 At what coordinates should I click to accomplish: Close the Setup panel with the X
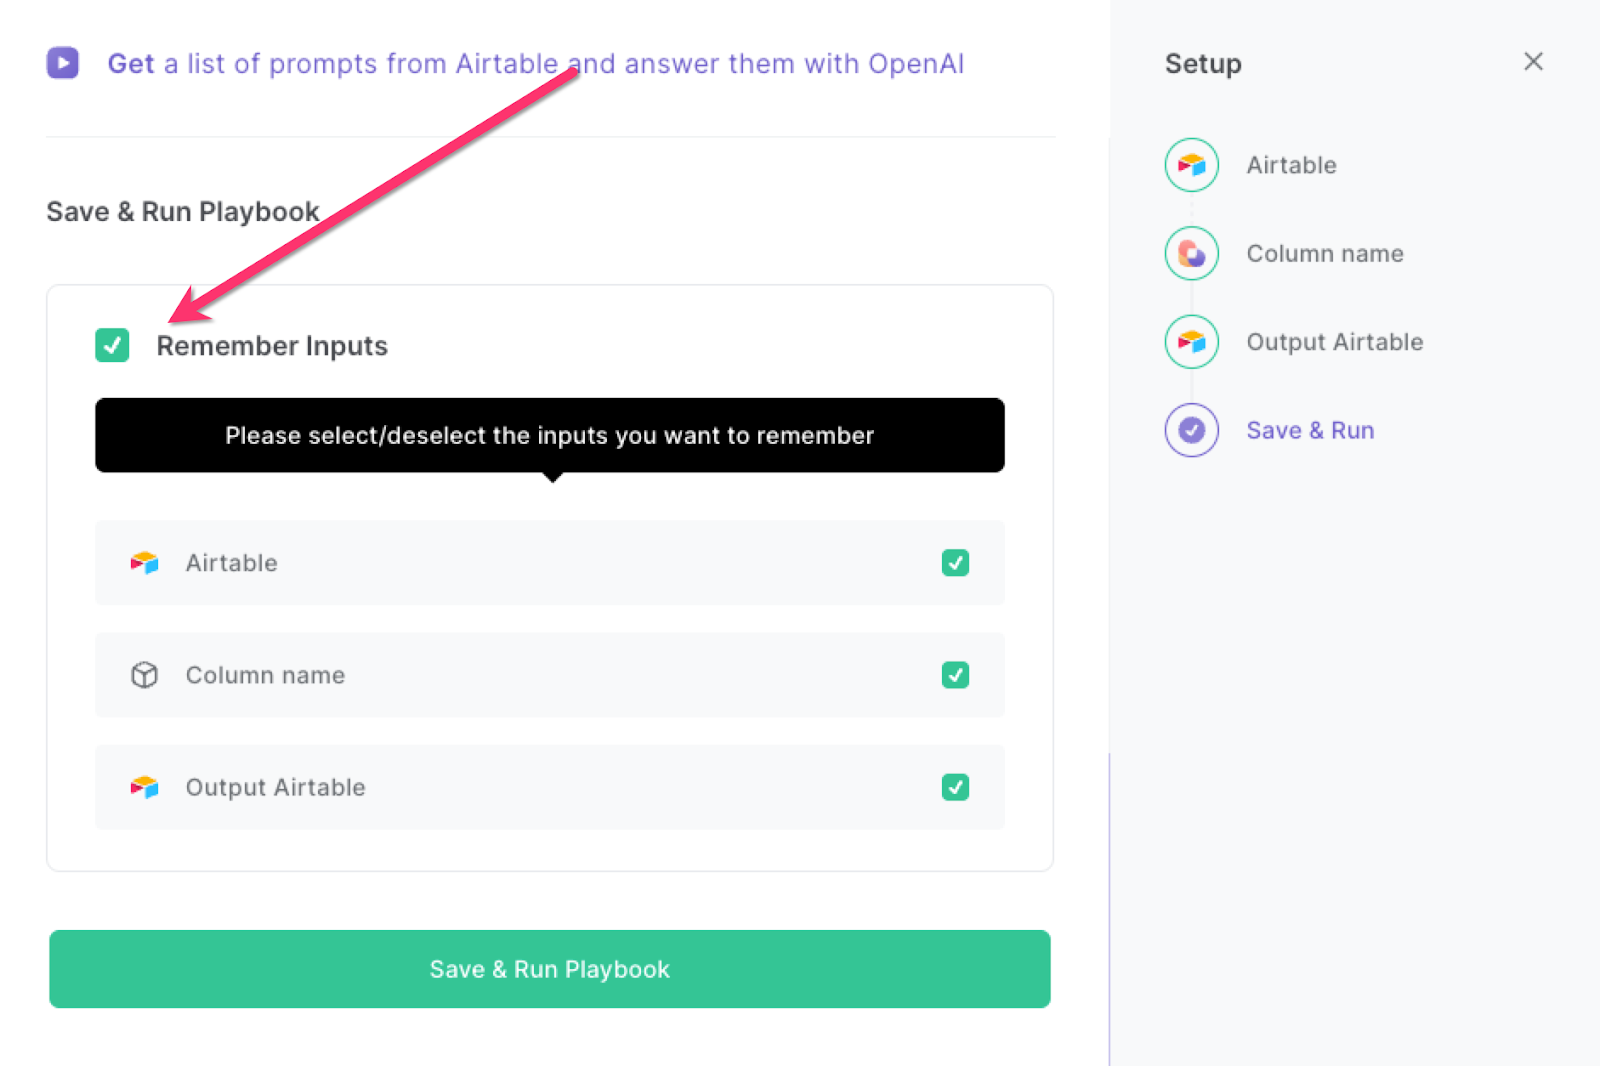click(1533, 62)
